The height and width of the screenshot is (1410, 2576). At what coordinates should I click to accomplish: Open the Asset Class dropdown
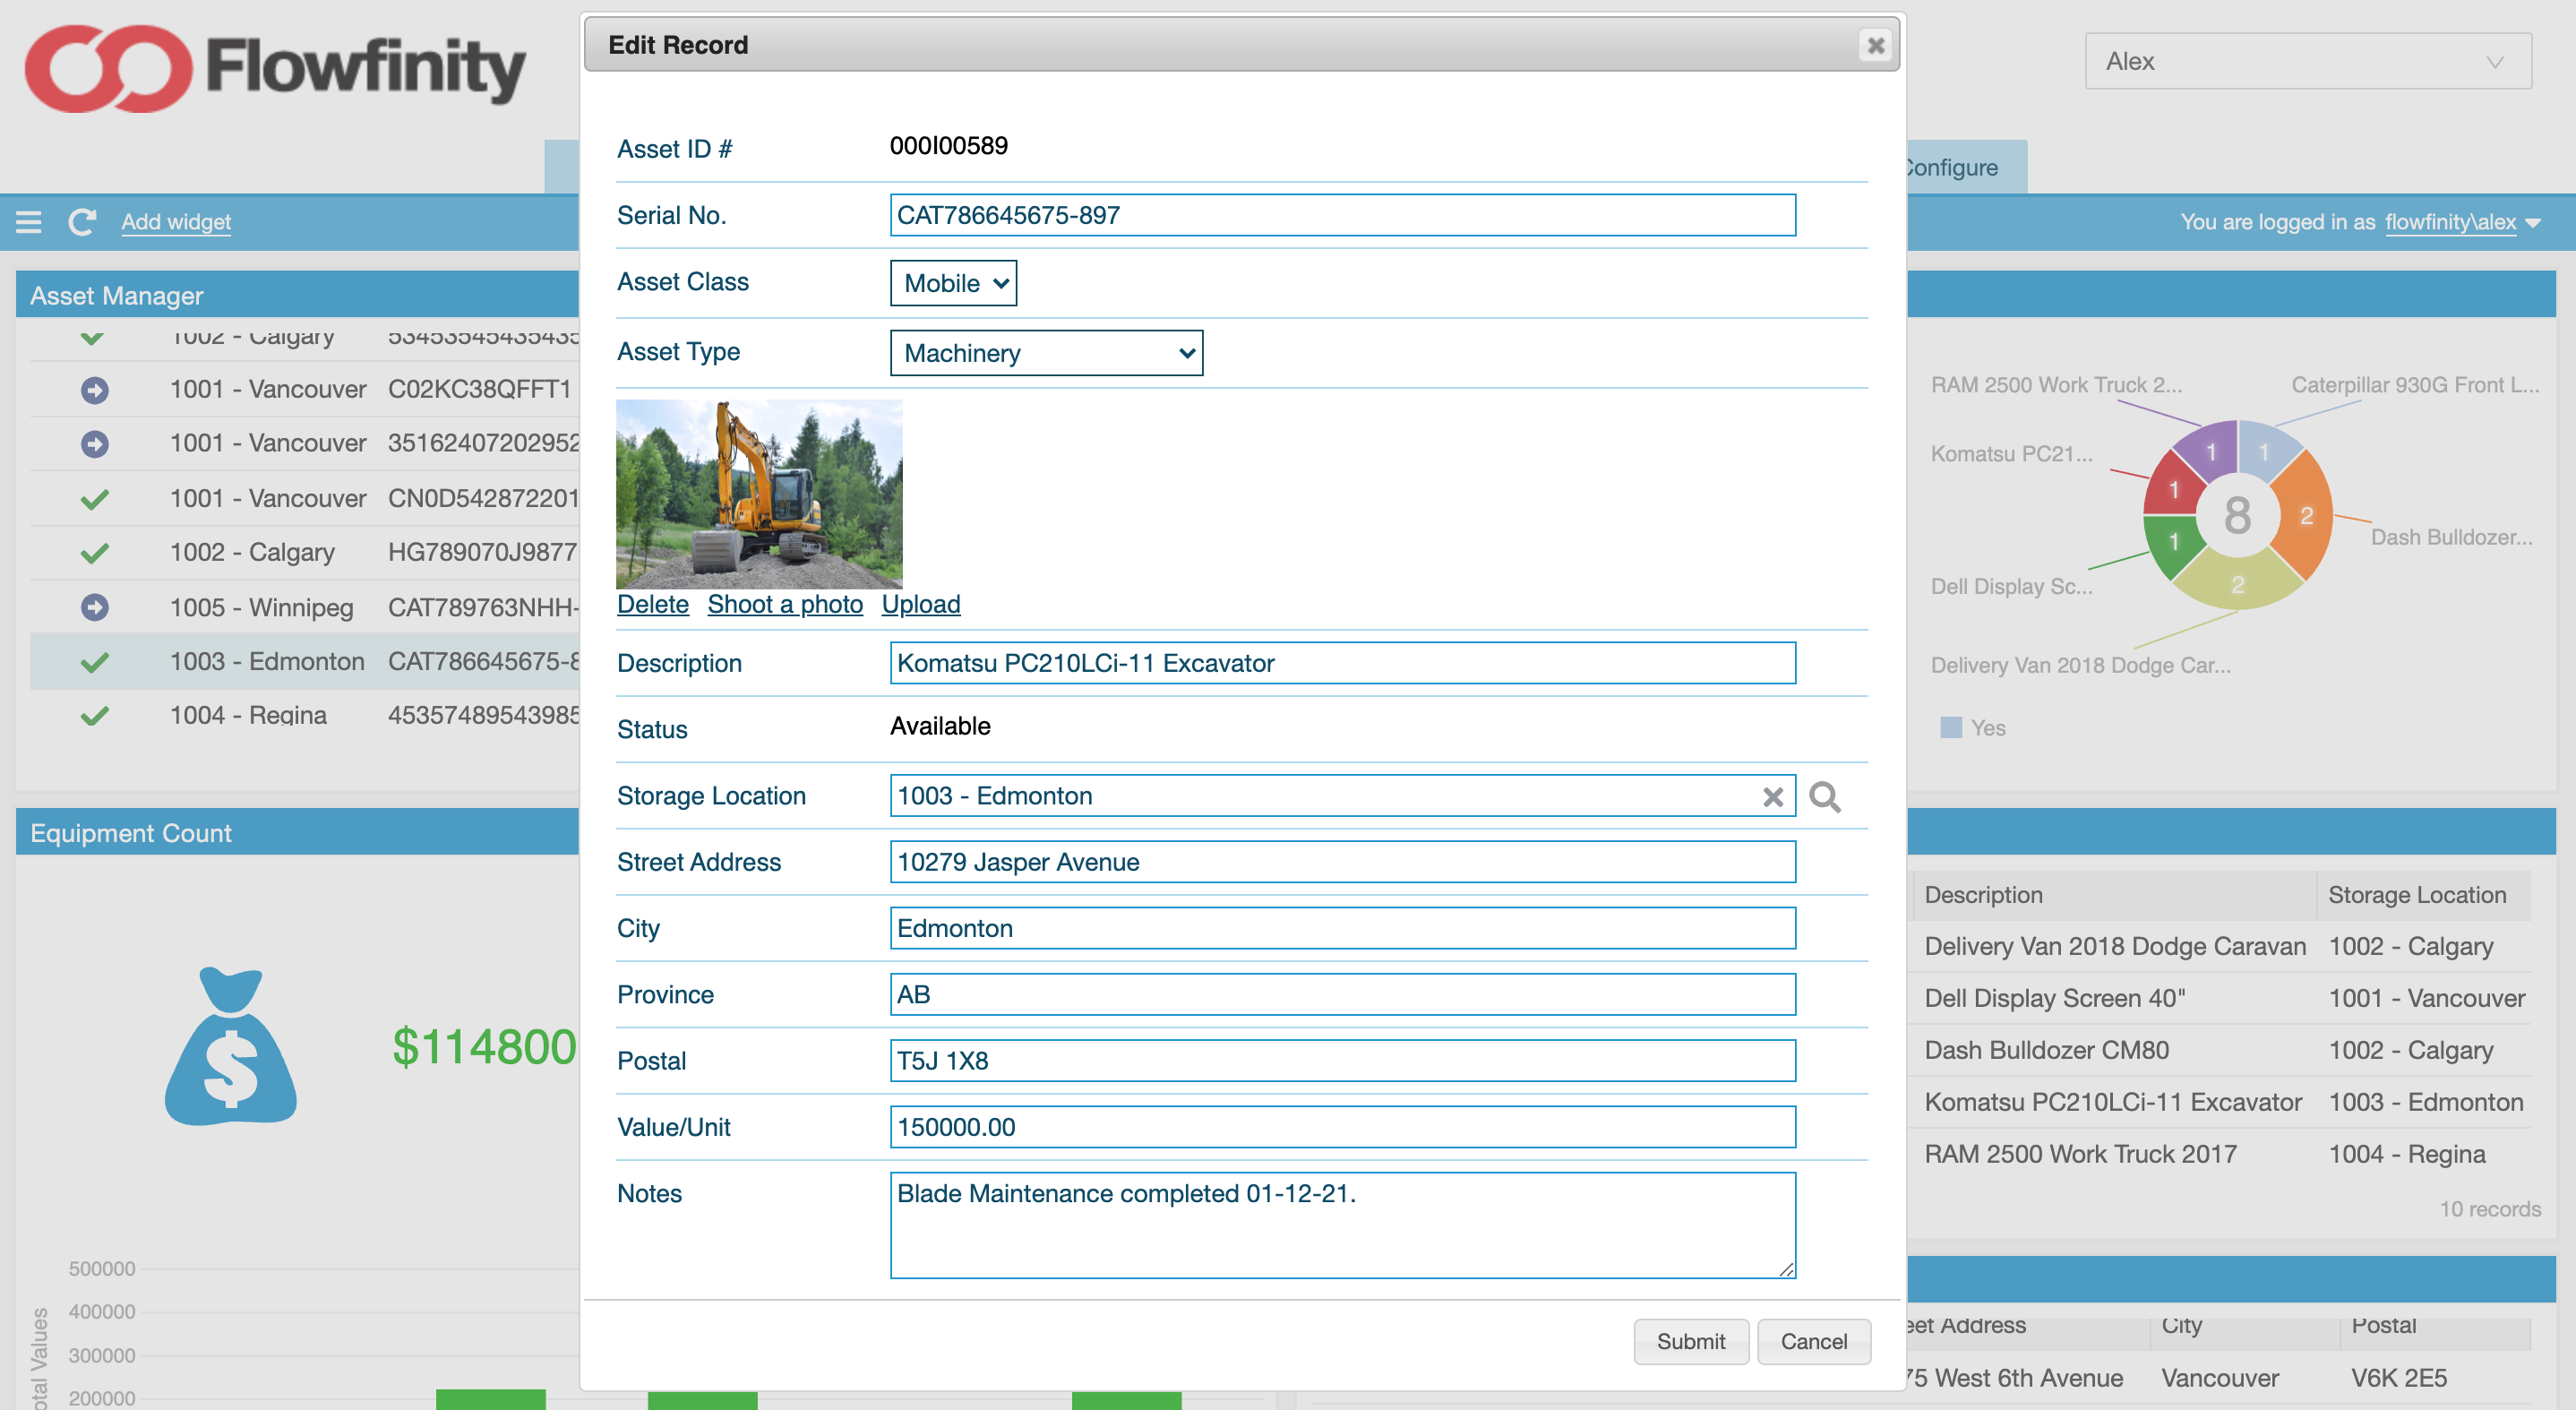(x=952, y=283)
